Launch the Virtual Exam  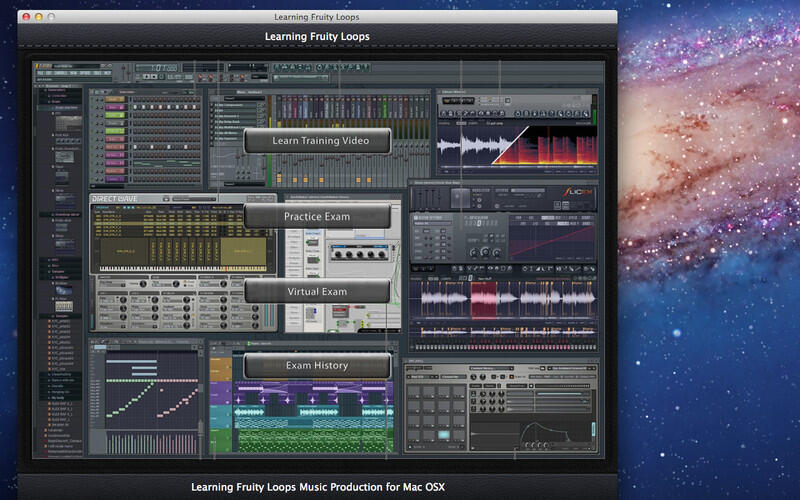pyautogui.click(x=316, y=291)
